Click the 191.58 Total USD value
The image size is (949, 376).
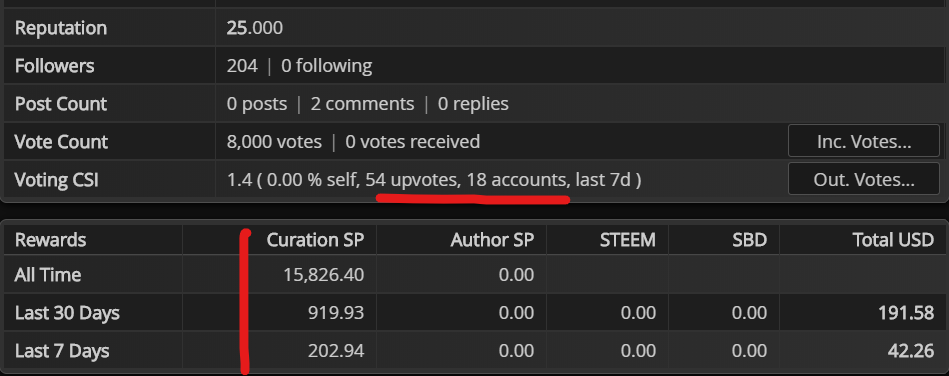906,313
